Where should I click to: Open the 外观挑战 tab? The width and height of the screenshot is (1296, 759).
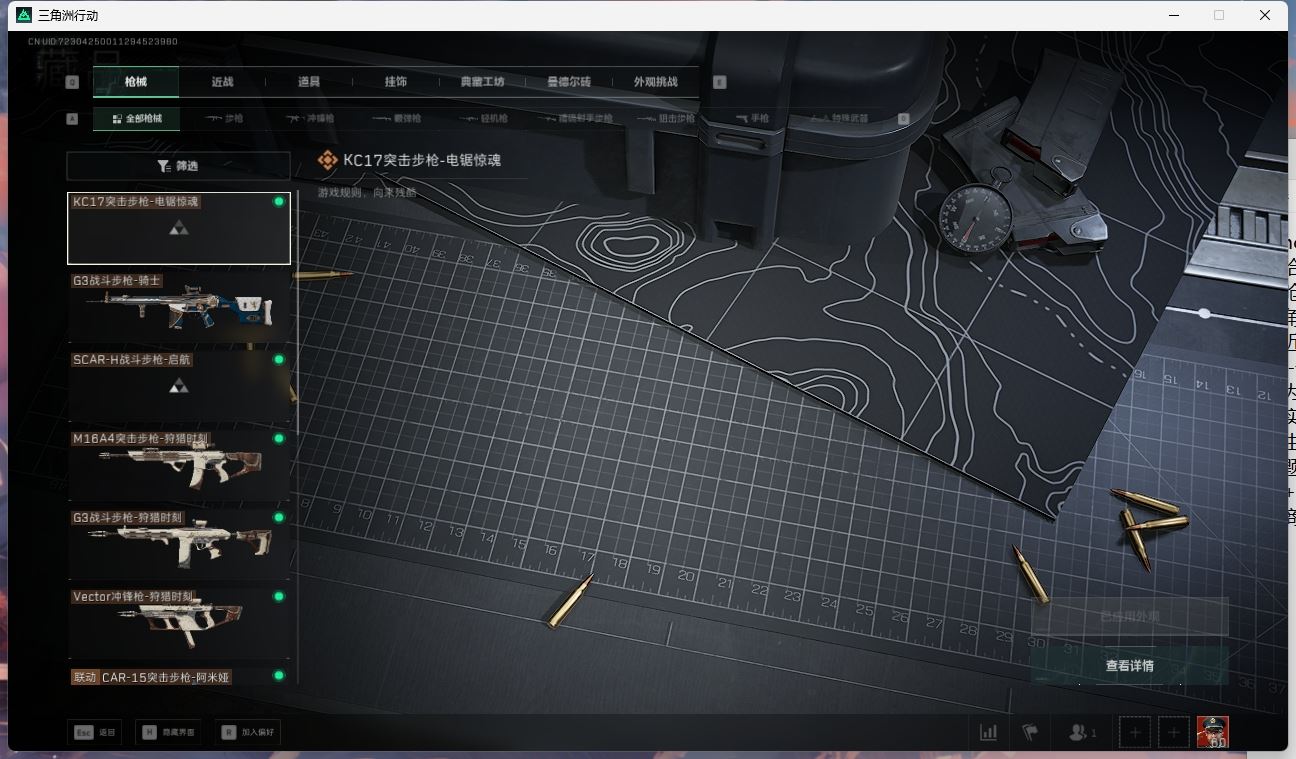pyautogui.click(x=655, y=82)
